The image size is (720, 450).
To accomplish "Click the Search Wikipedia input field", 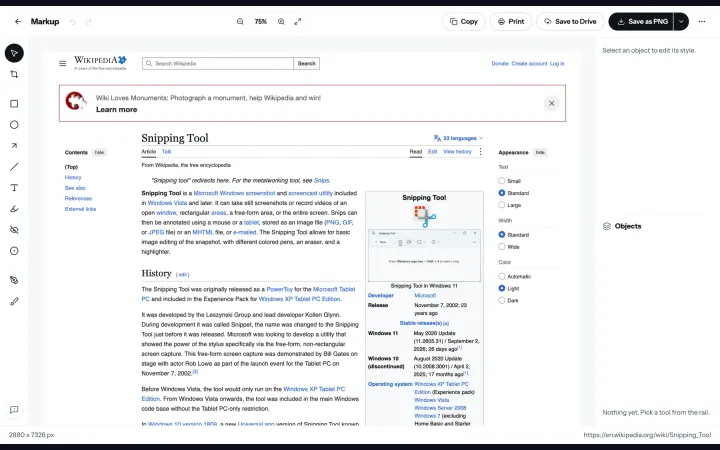I will [218, 63].
